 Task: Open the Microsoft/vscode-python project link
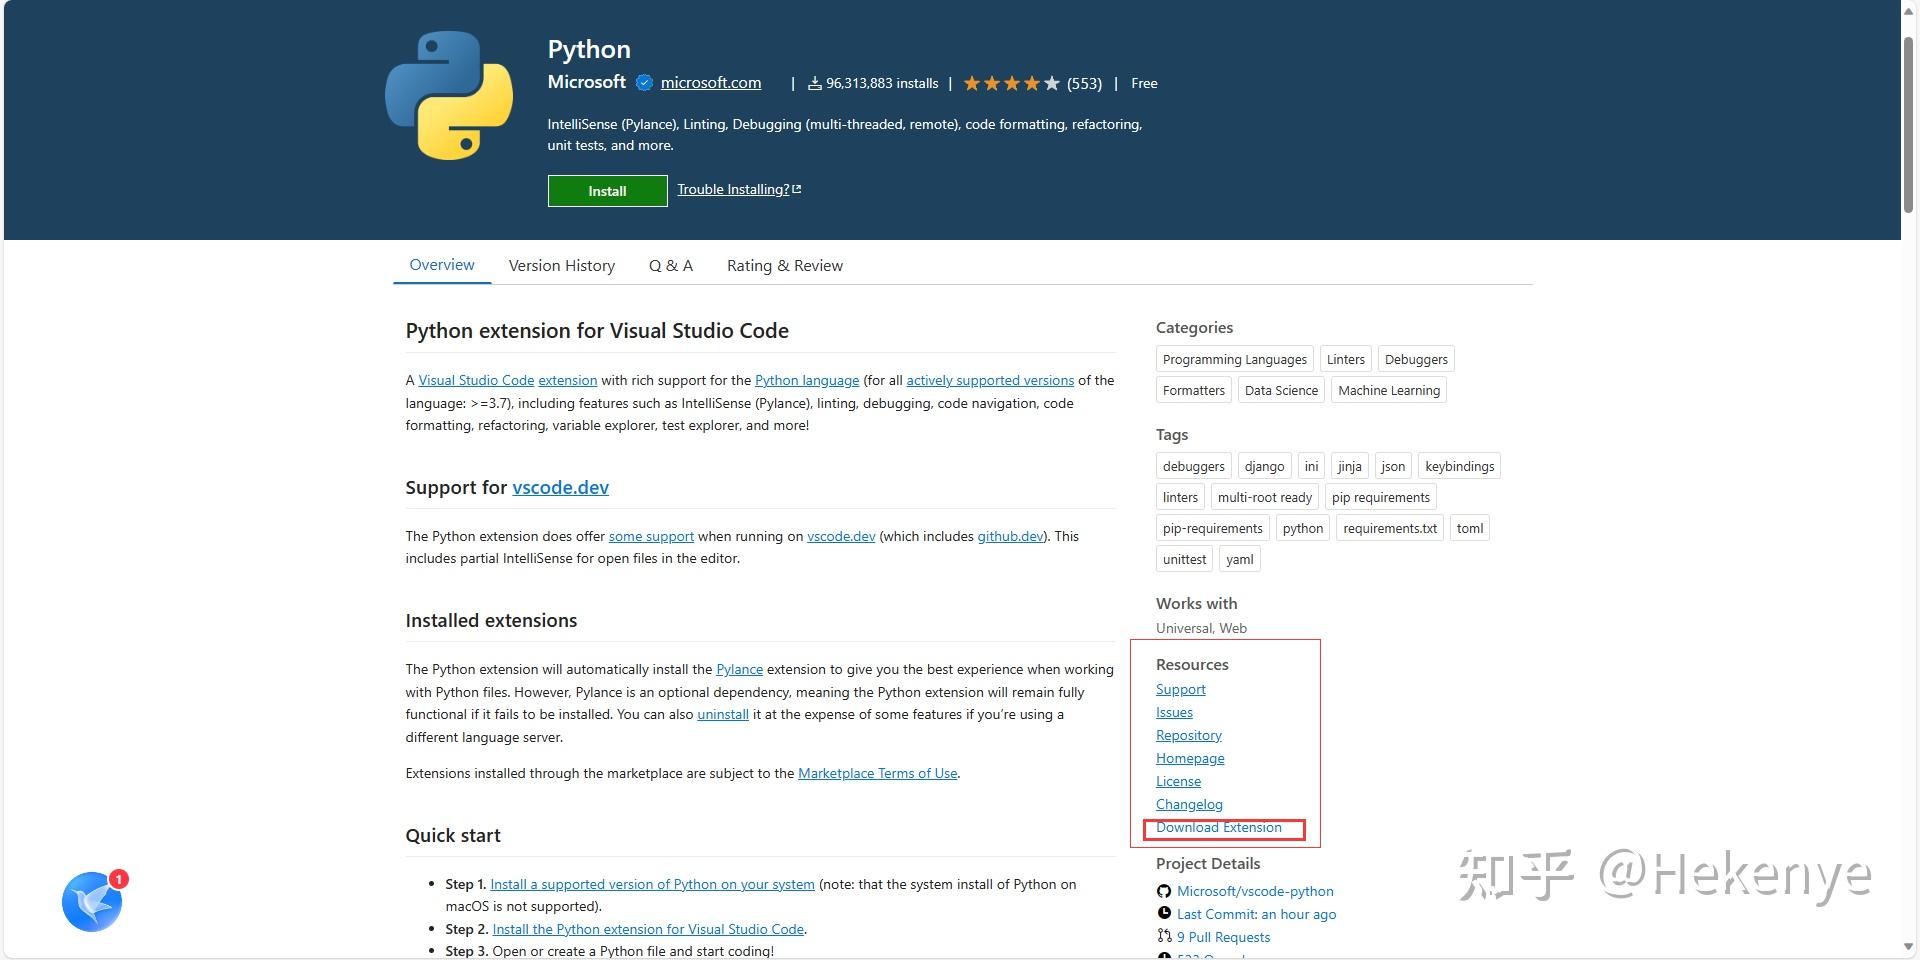point(1255,891)
